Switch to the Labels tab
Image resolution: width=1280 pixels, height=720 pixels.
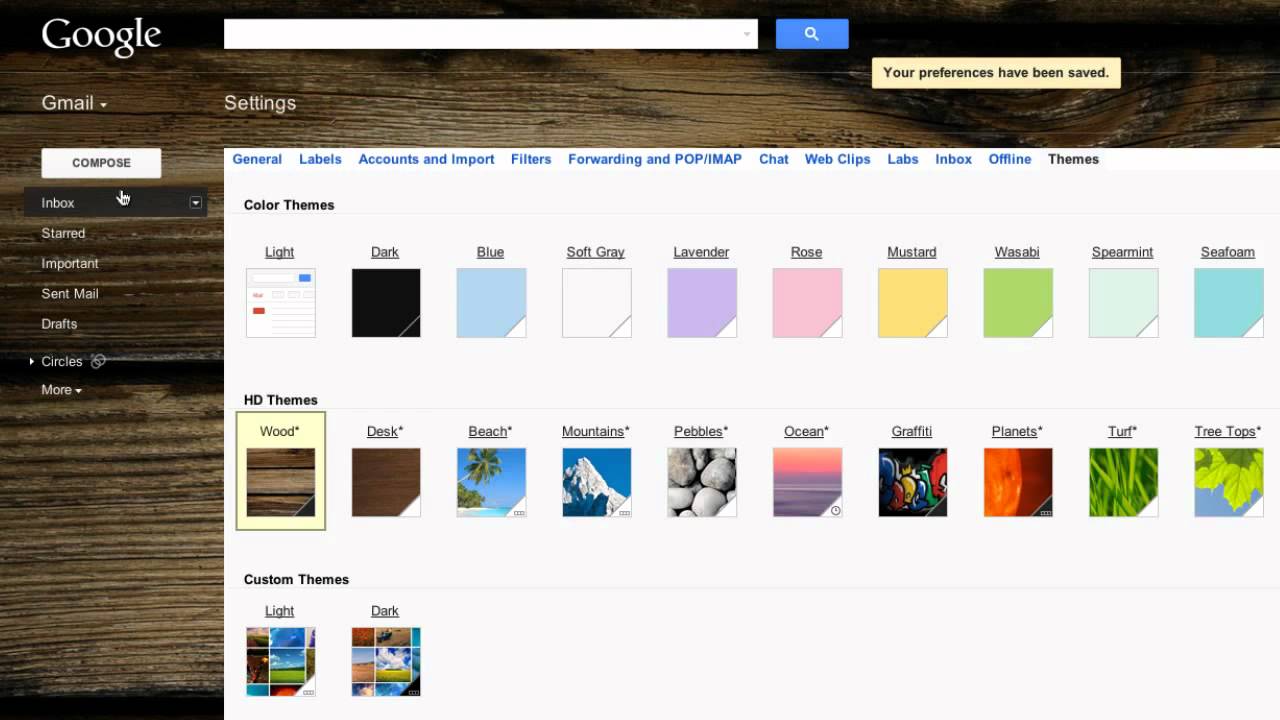(x=320, y=159)
